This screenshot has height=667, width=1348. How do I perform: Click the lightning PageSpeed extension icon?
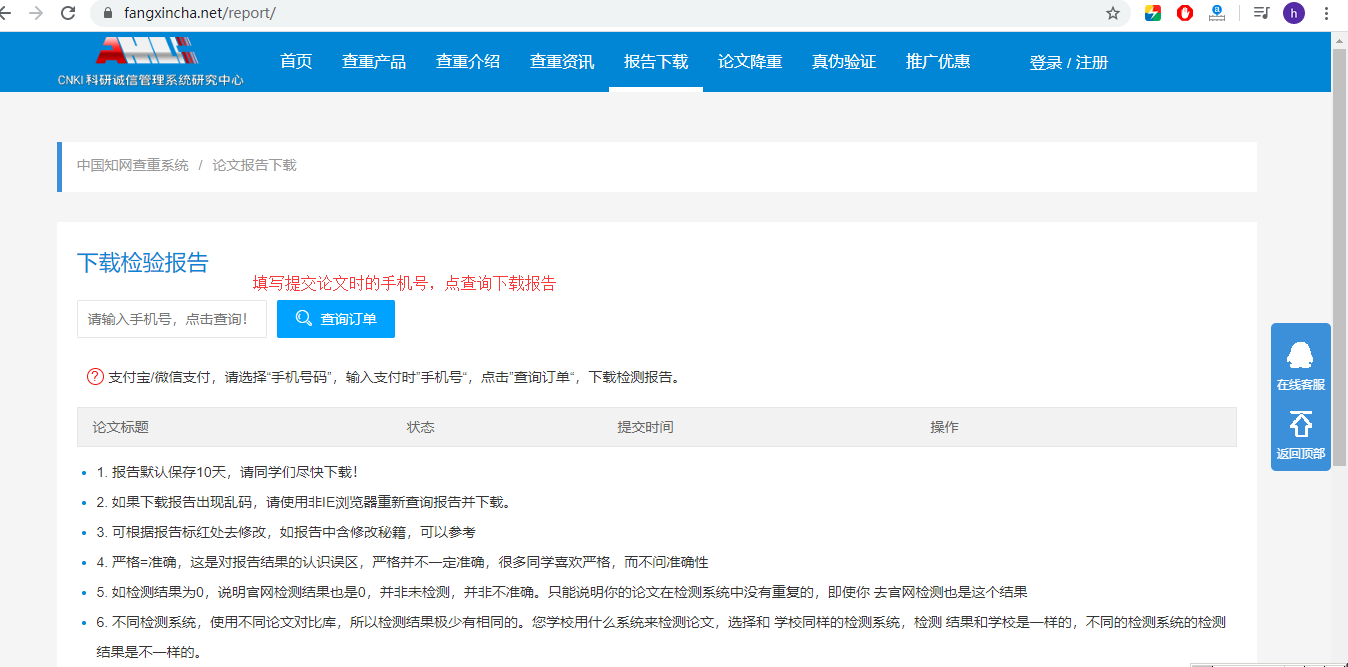point(1152,15)
